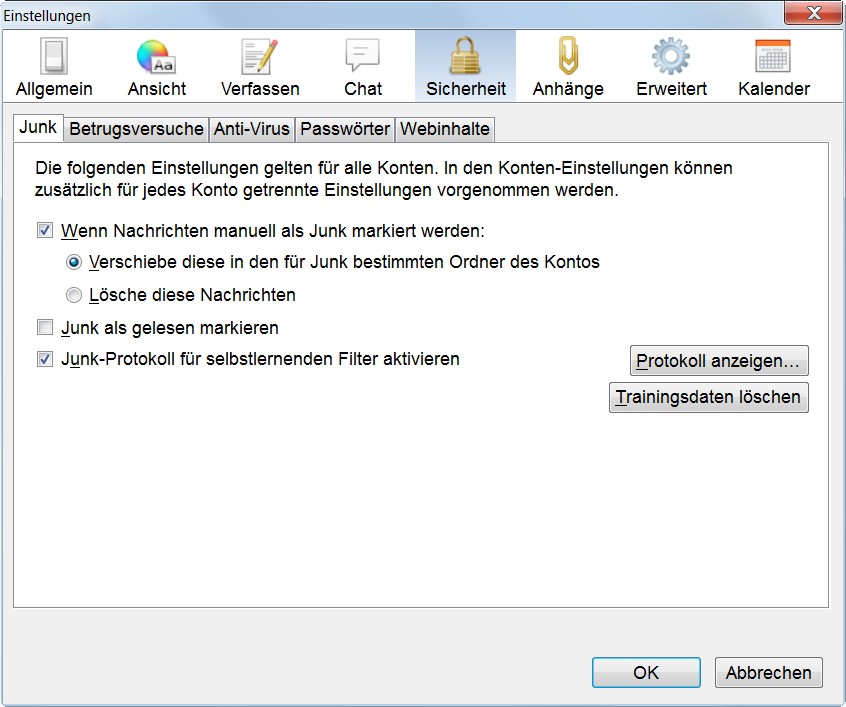Open the Verfassen pencil icon
Image resolution: width=846 pixels, height=707 pixels.
(x=260, y=58)
